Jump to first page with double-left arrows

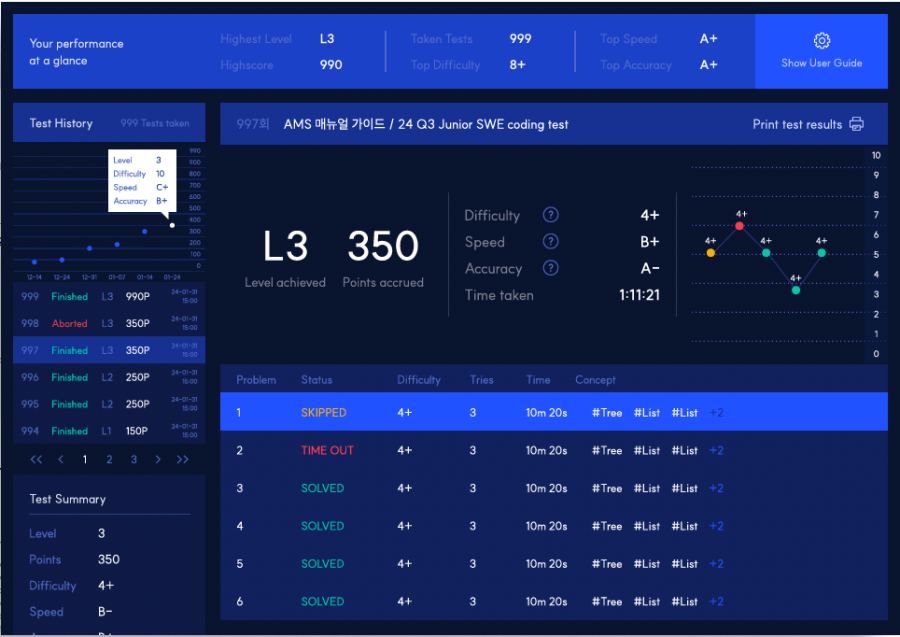(36, 459)
